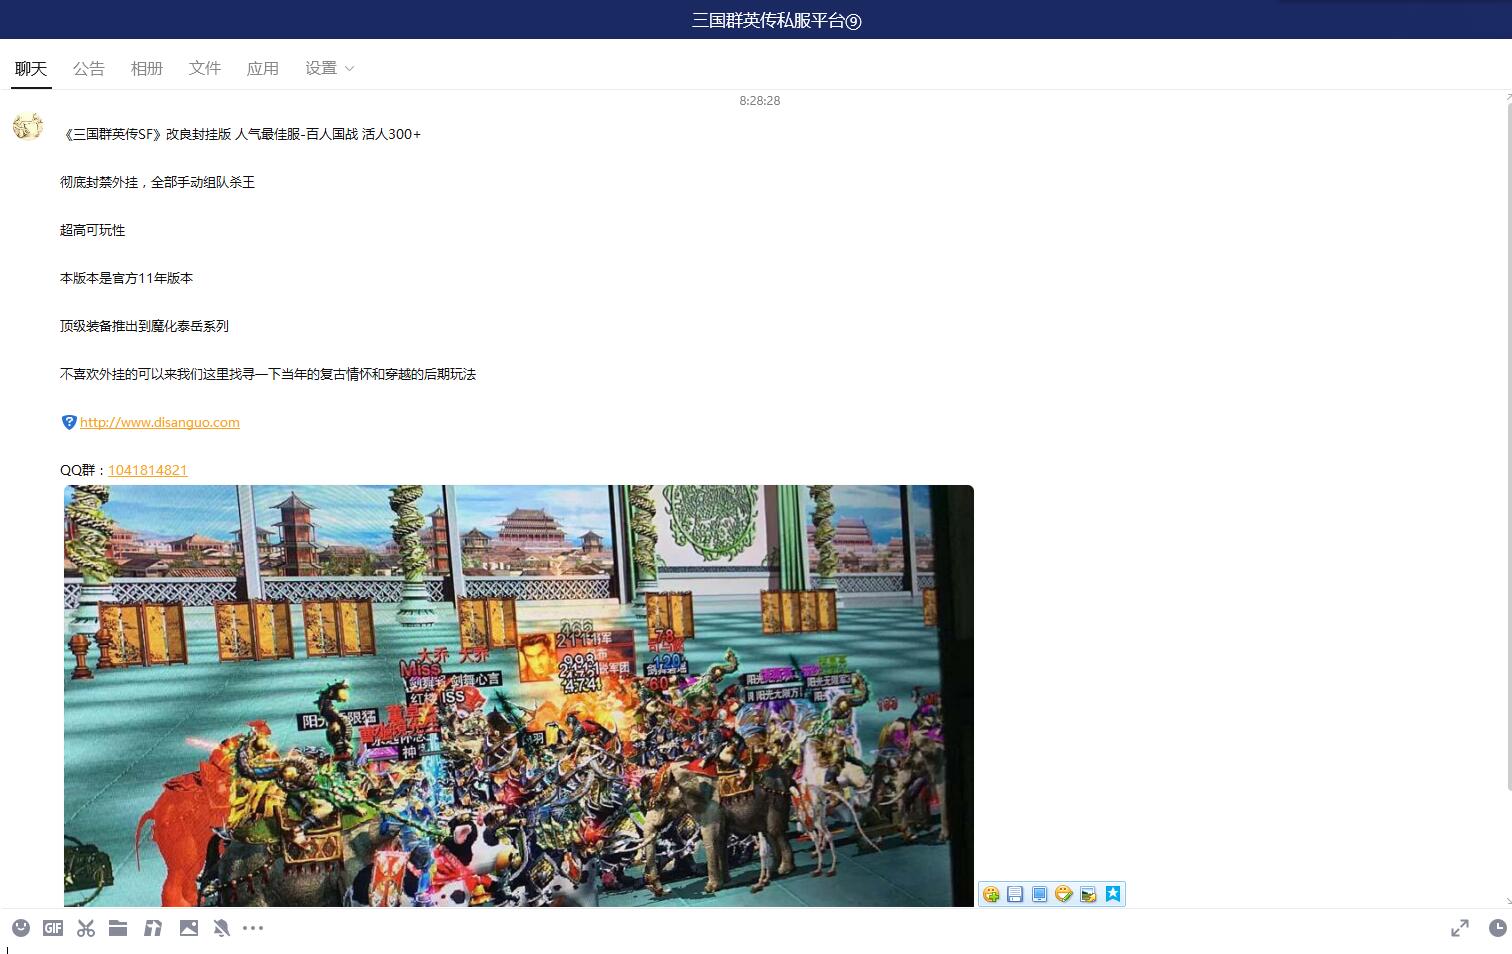
Task: Click the line 彻底封禁外挂，全部手动组队杀王
Action: coord(158,182)
